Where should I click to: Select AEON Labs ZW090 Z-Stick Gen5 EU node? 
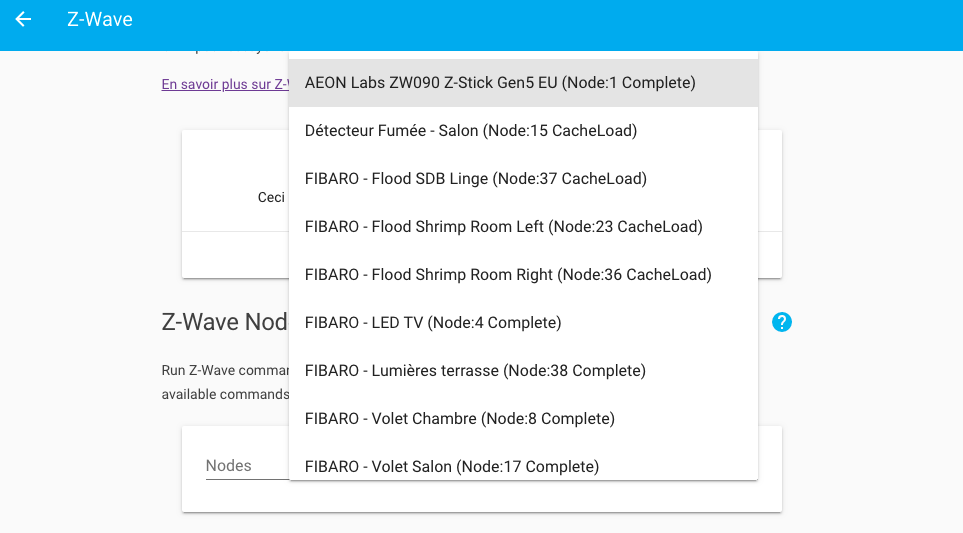tap(500, 83)
